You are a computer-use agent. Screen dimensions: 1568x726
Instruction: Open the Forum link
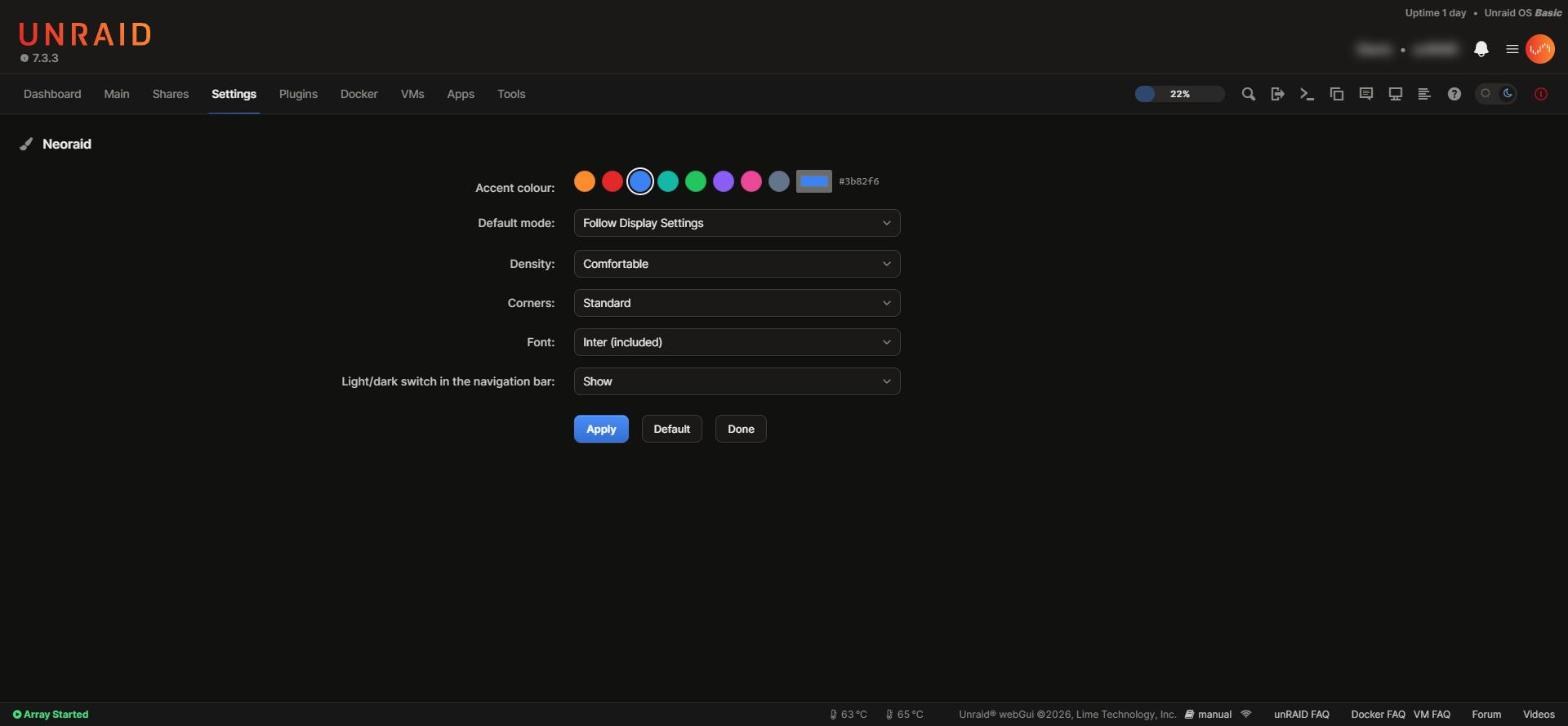tap(1486, 715)
